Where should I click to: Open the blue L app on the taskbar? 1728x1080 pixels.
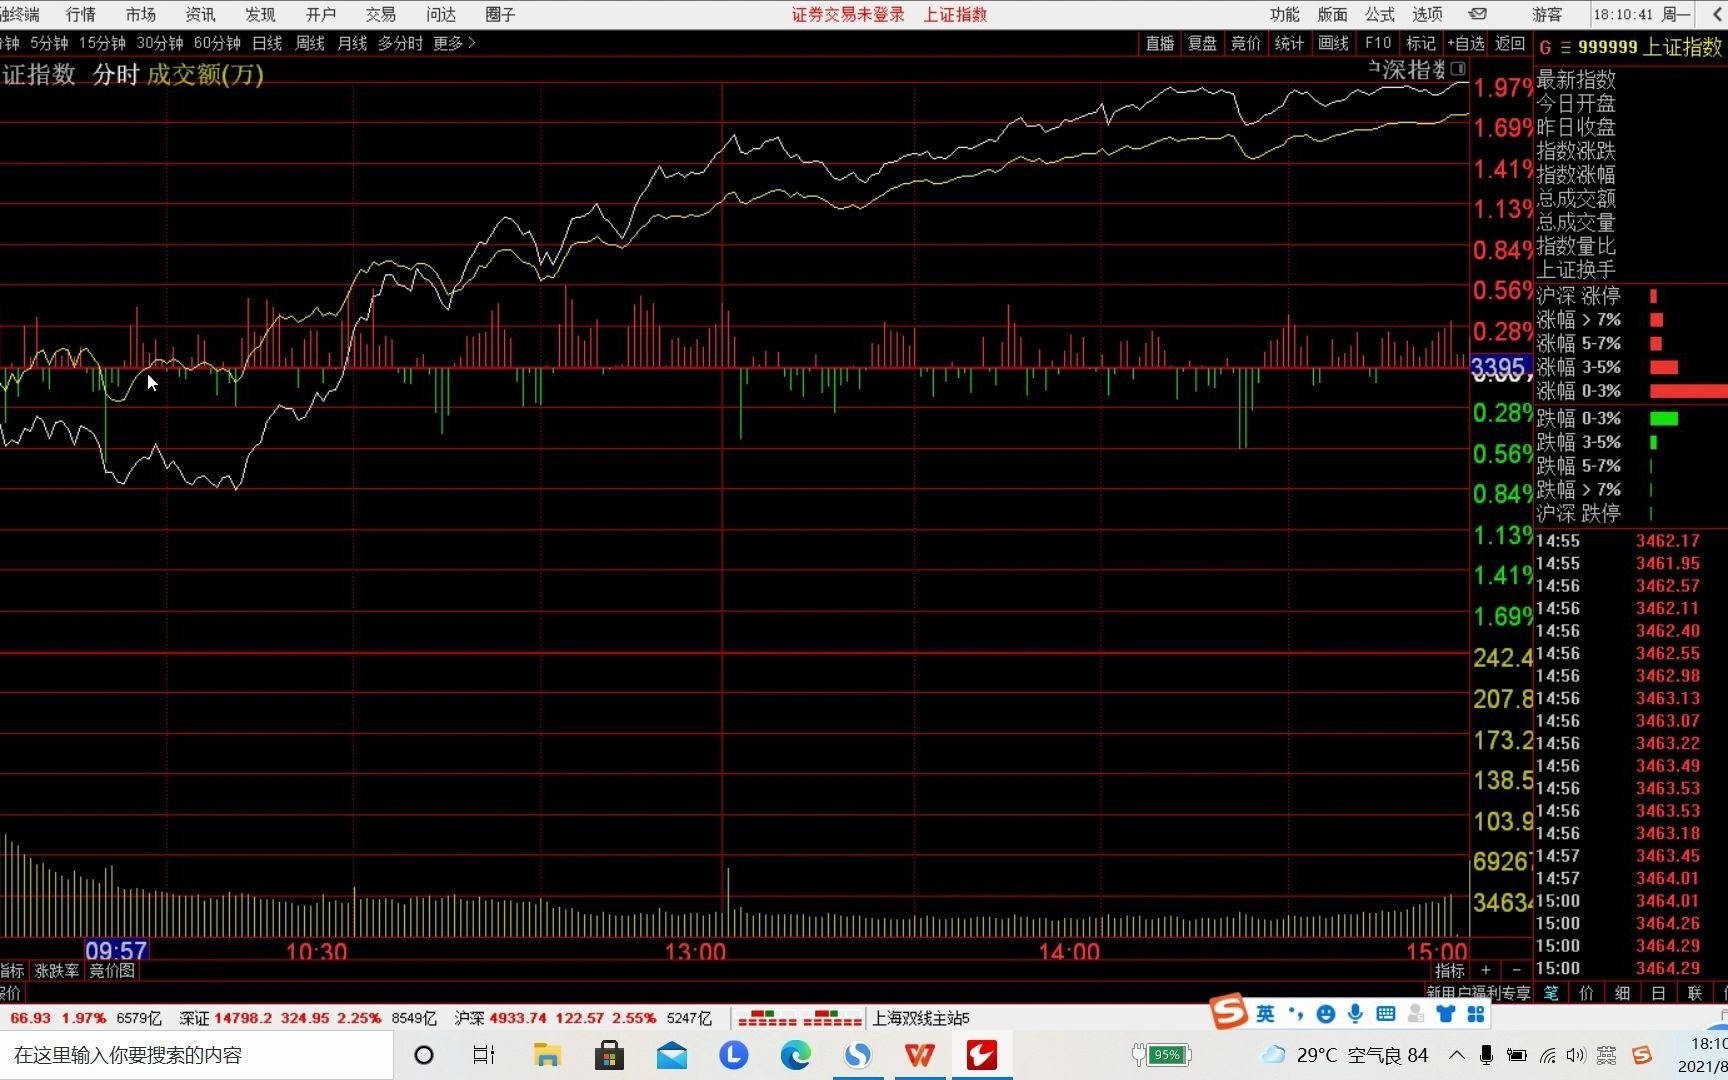734,1055
